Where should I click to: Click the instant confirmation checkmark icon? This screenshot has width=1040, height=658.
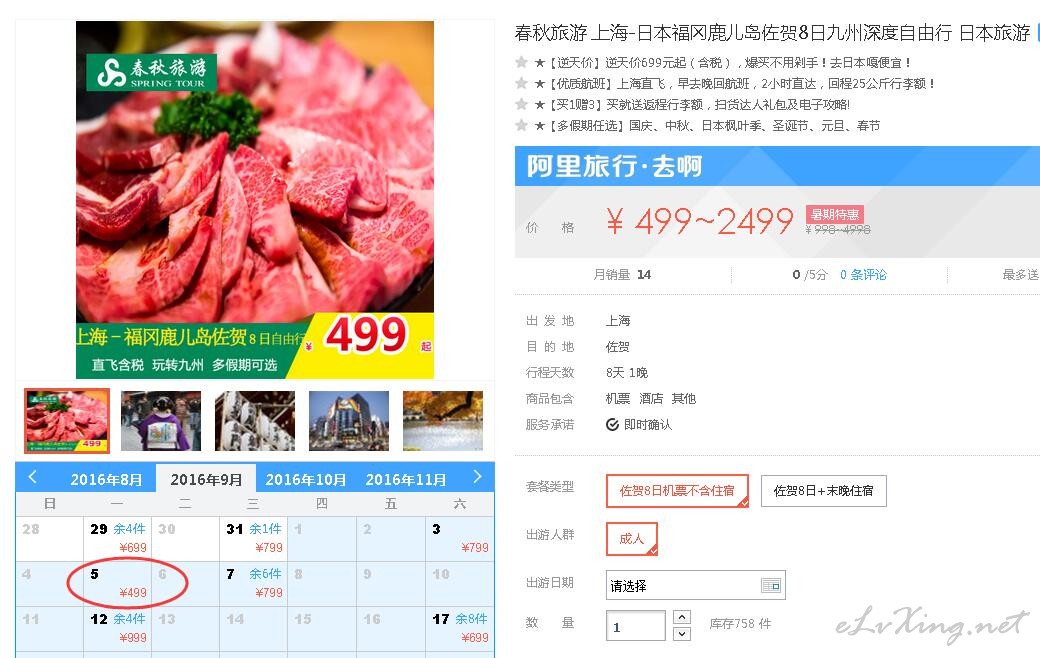click(x=612, y=425)
